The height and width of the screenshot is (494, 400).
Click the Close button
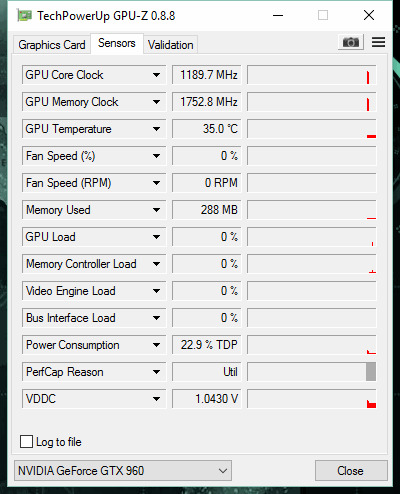coord(351,471)
